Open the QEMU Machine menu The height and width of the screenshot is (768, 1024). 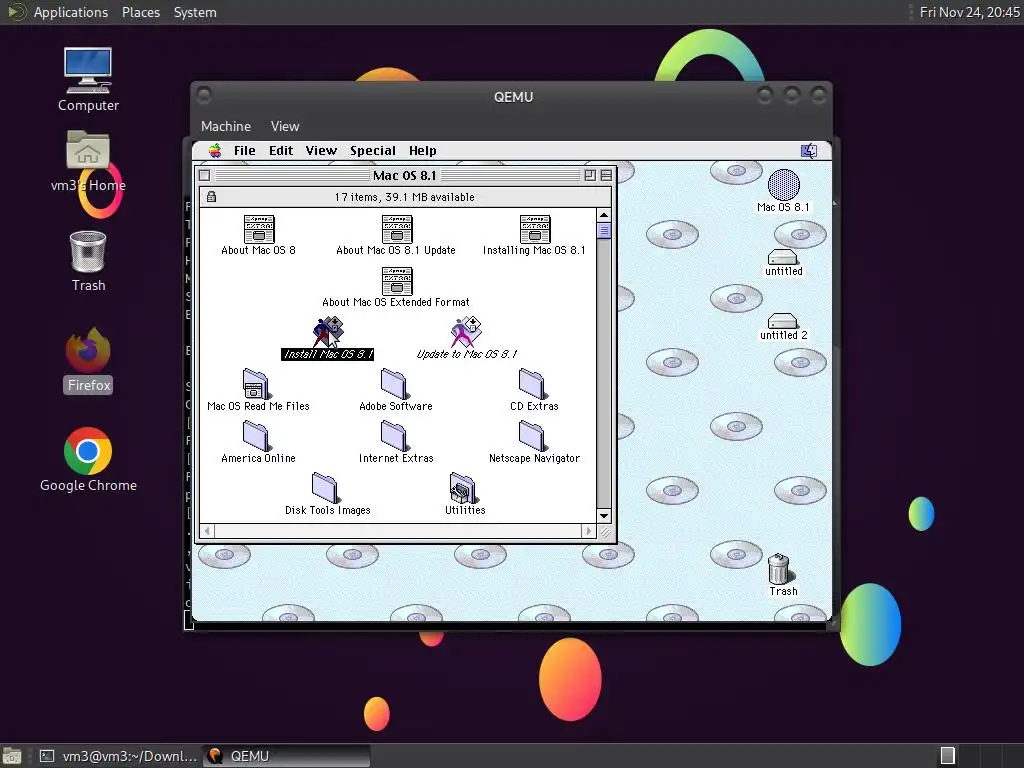click(x=226, y=127)
